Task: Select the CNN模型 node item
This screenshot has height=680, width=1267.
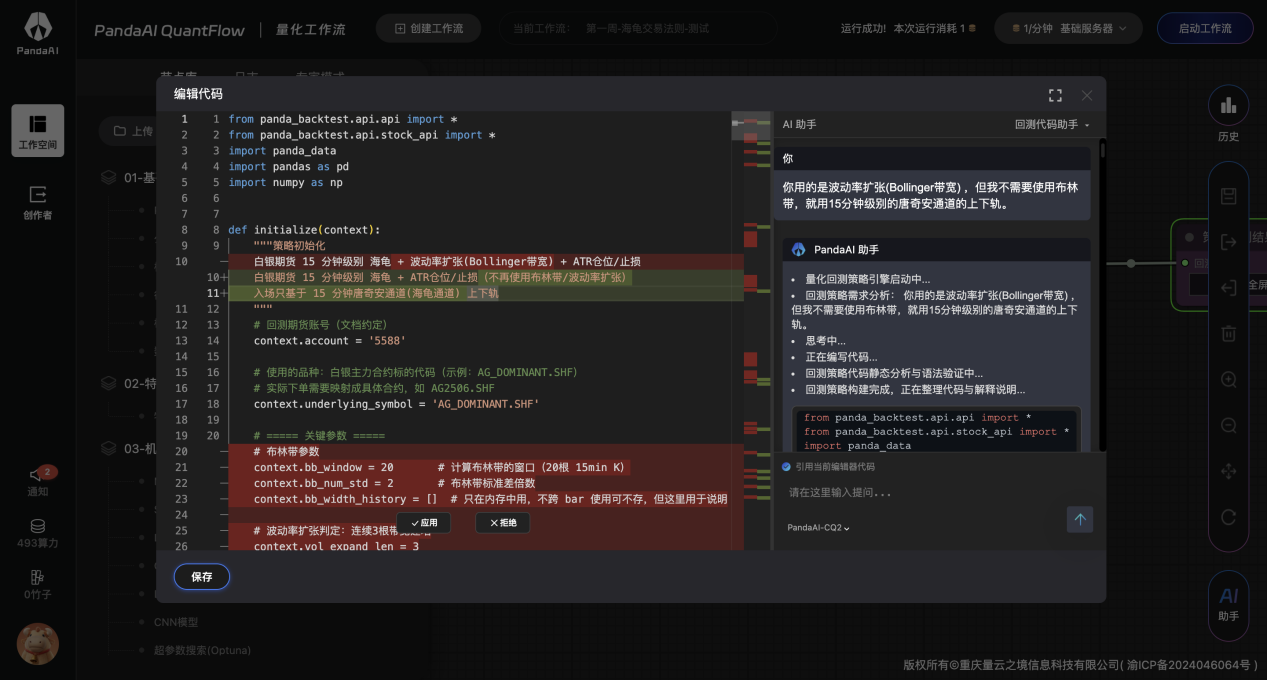Action: 176,621
